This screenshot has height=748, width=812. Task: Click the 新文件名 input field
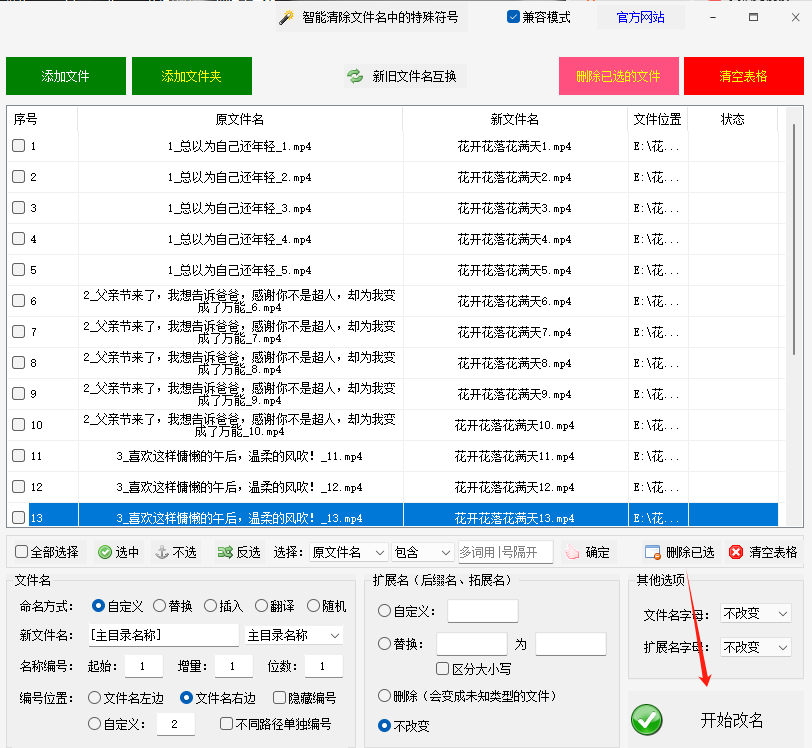tap(164, 635)
